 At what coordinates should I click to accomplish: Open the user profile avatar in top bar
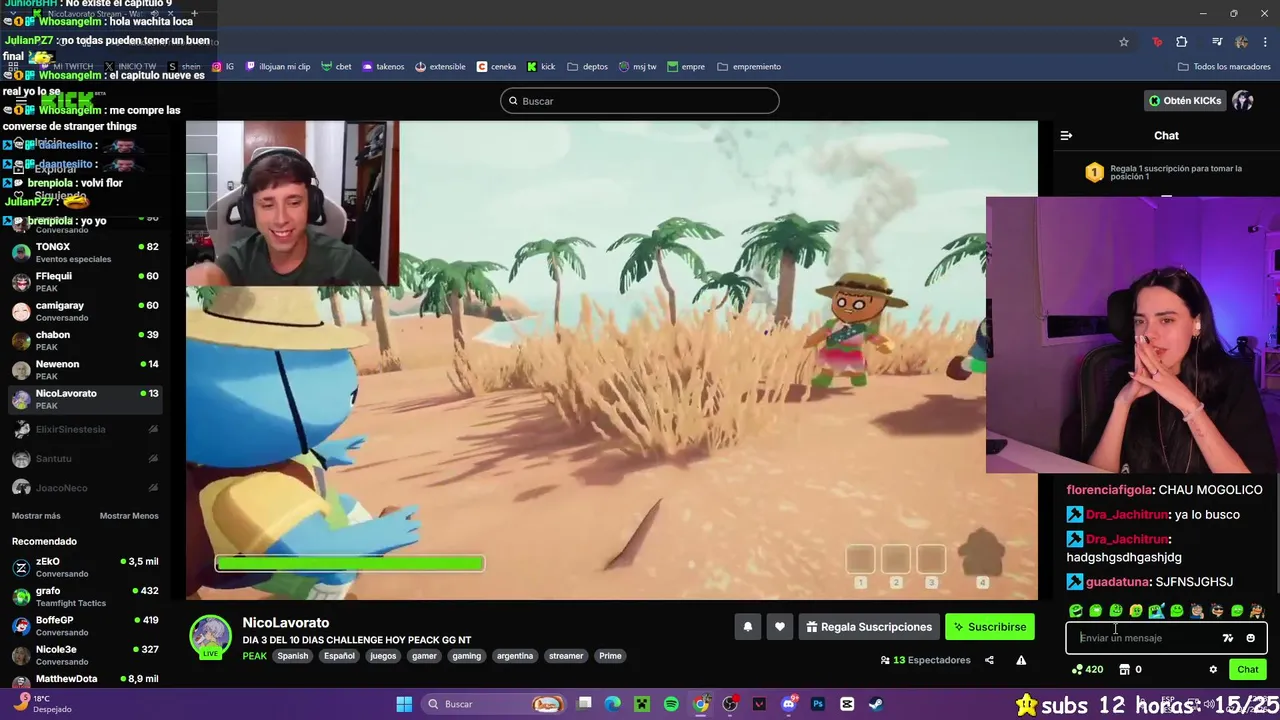(1243, 101)
